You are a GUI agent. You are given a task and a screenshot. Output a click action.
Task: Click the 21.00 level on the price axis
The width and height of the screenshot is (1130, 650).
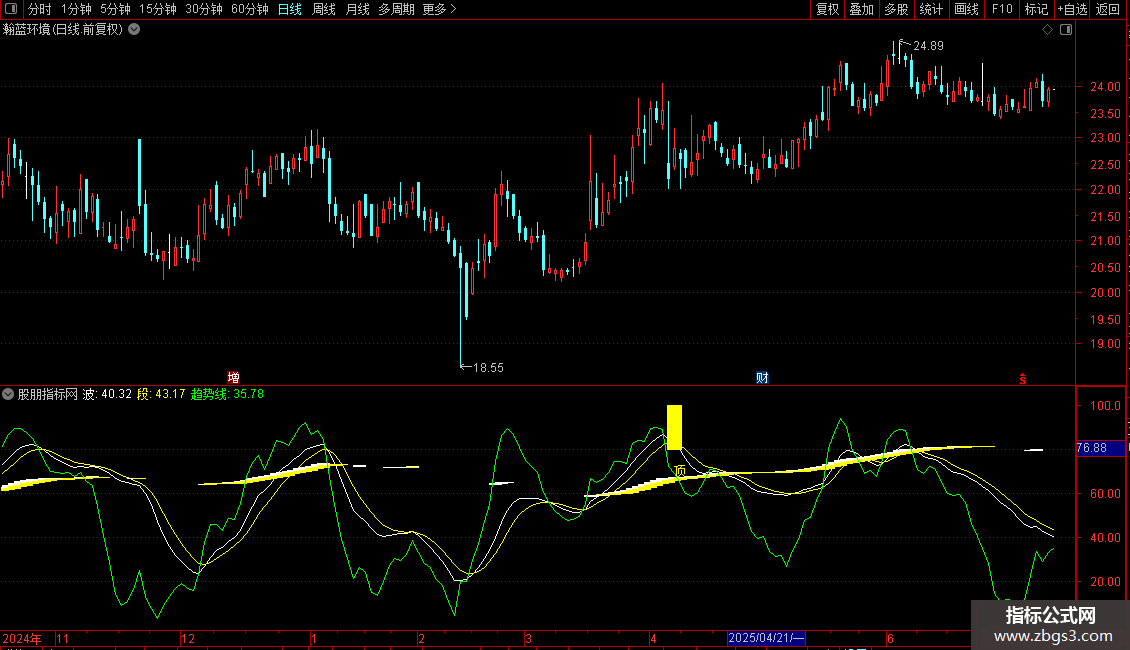(1105, 241)
